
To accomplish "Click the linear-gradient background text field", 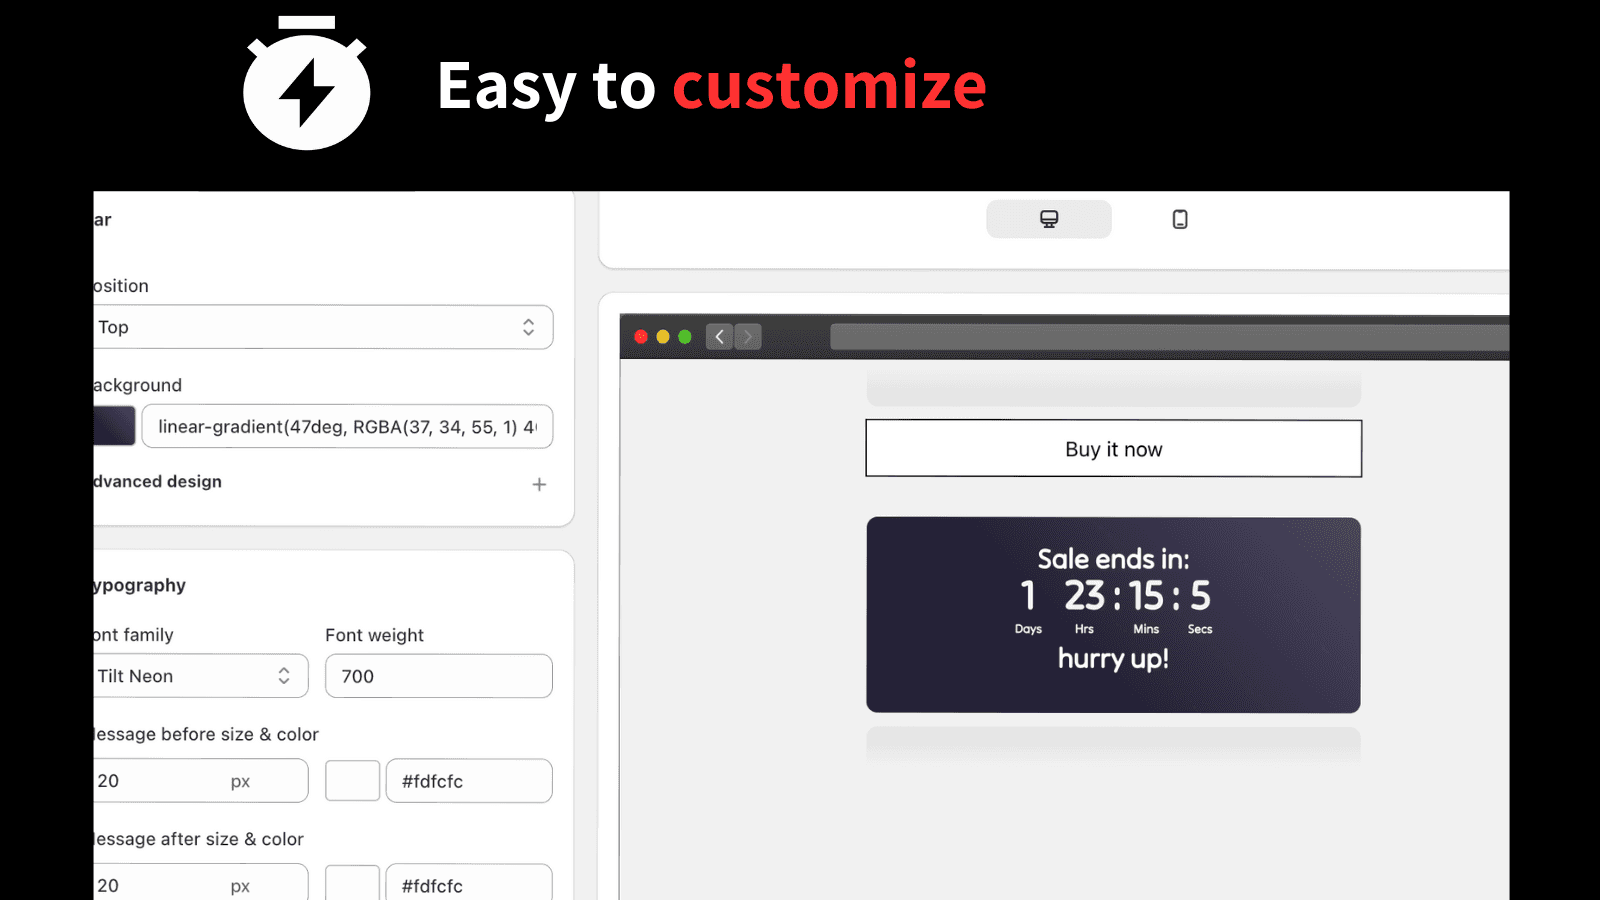I will [x=346, y=427].
